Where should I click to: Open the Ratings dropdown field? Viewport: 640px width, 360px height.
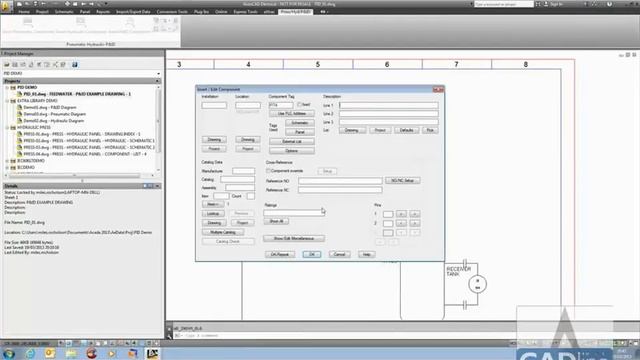pos(293,213)
